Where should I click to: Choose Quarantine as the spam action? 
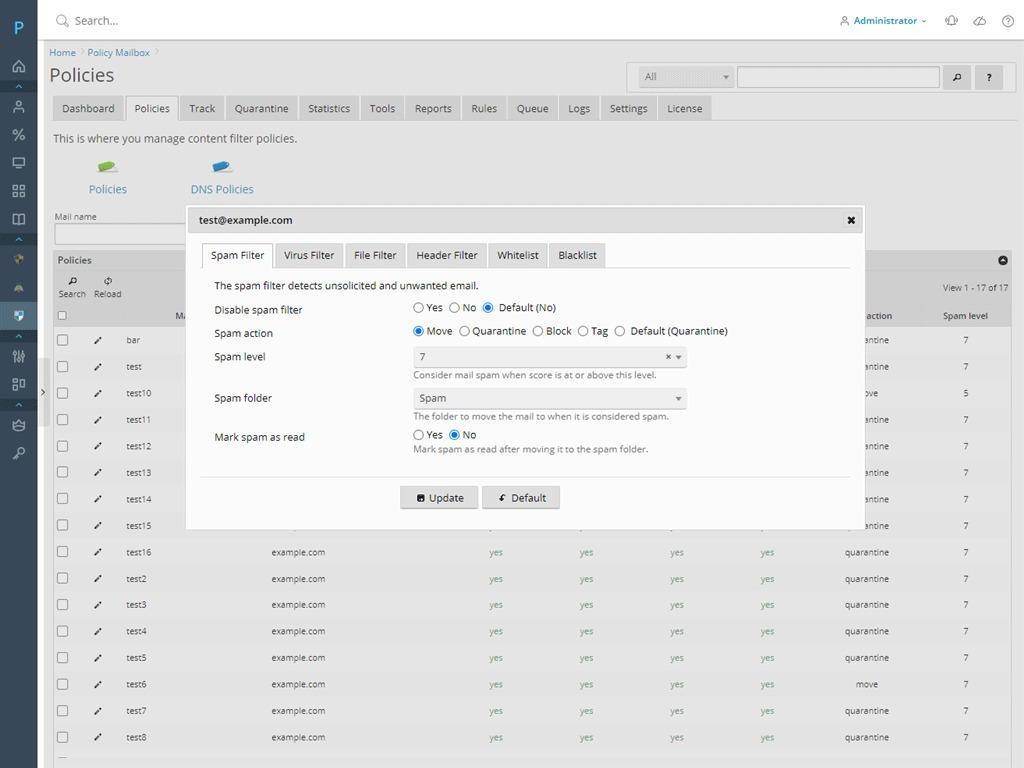click(x=465, y=331)
